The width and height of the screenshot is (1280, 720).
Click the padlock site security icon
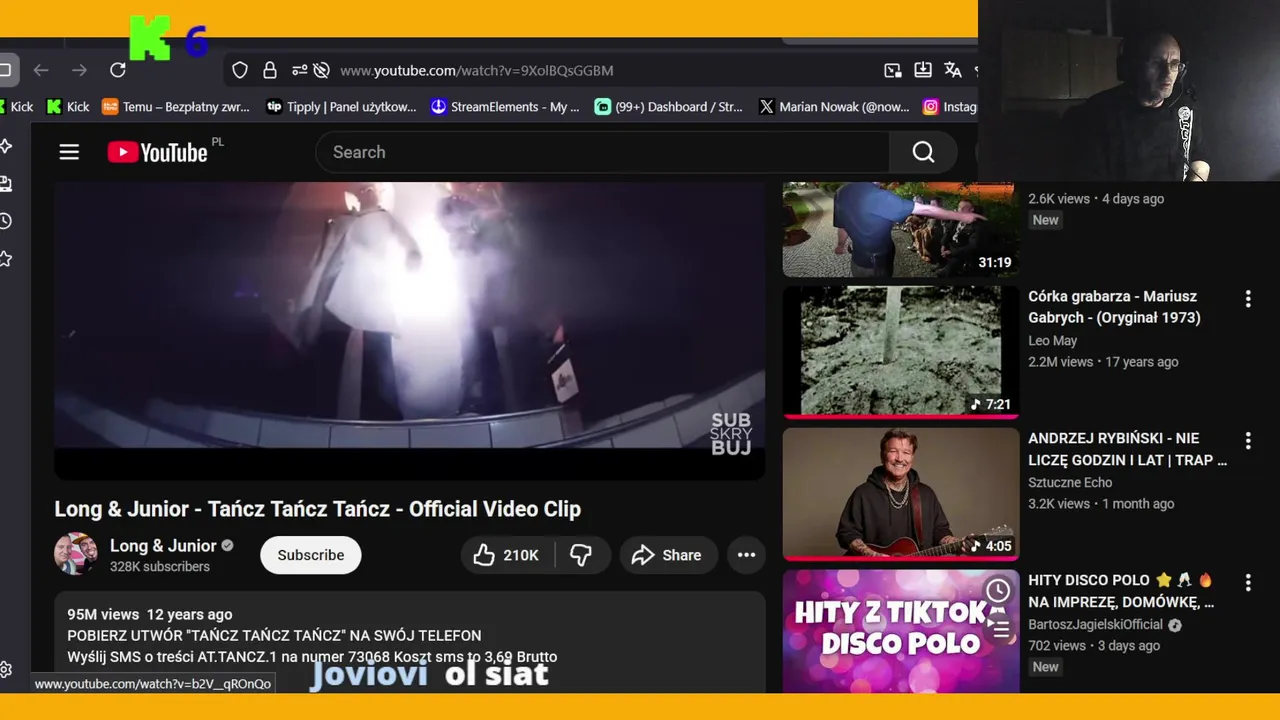[x=269, y=70]
